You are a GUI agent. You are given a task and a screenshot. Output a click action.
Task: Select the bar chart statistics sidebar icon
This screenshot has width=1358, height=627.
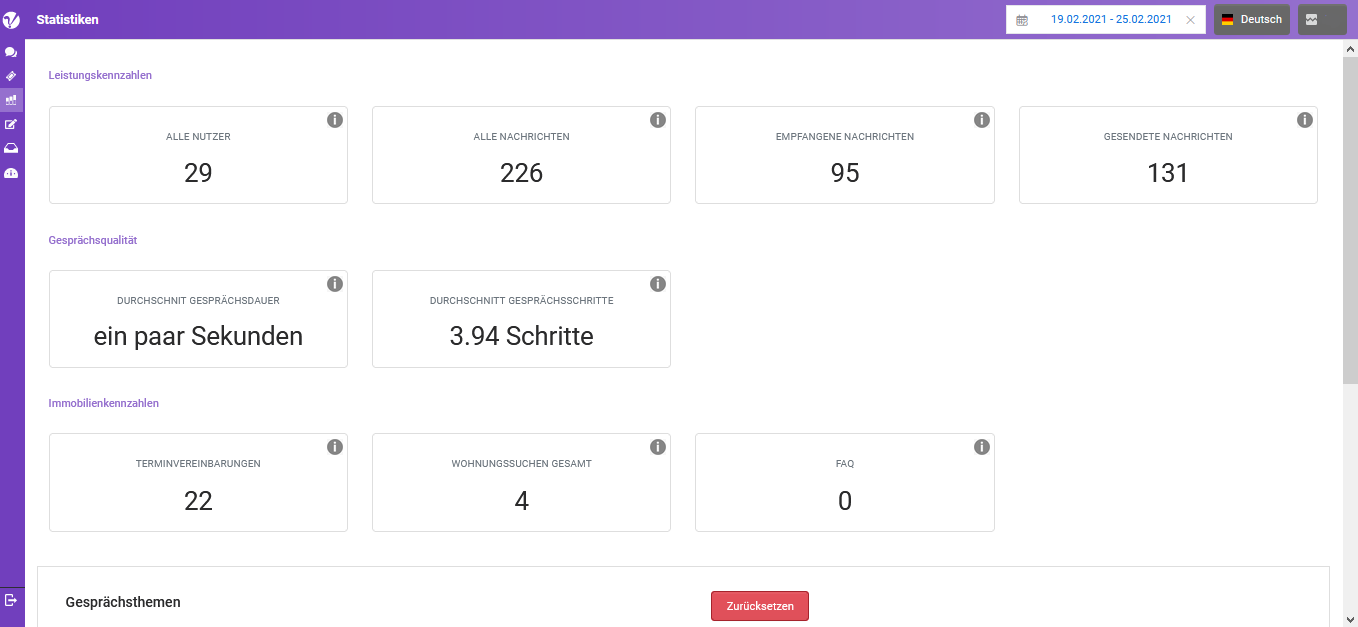(11, 100)
